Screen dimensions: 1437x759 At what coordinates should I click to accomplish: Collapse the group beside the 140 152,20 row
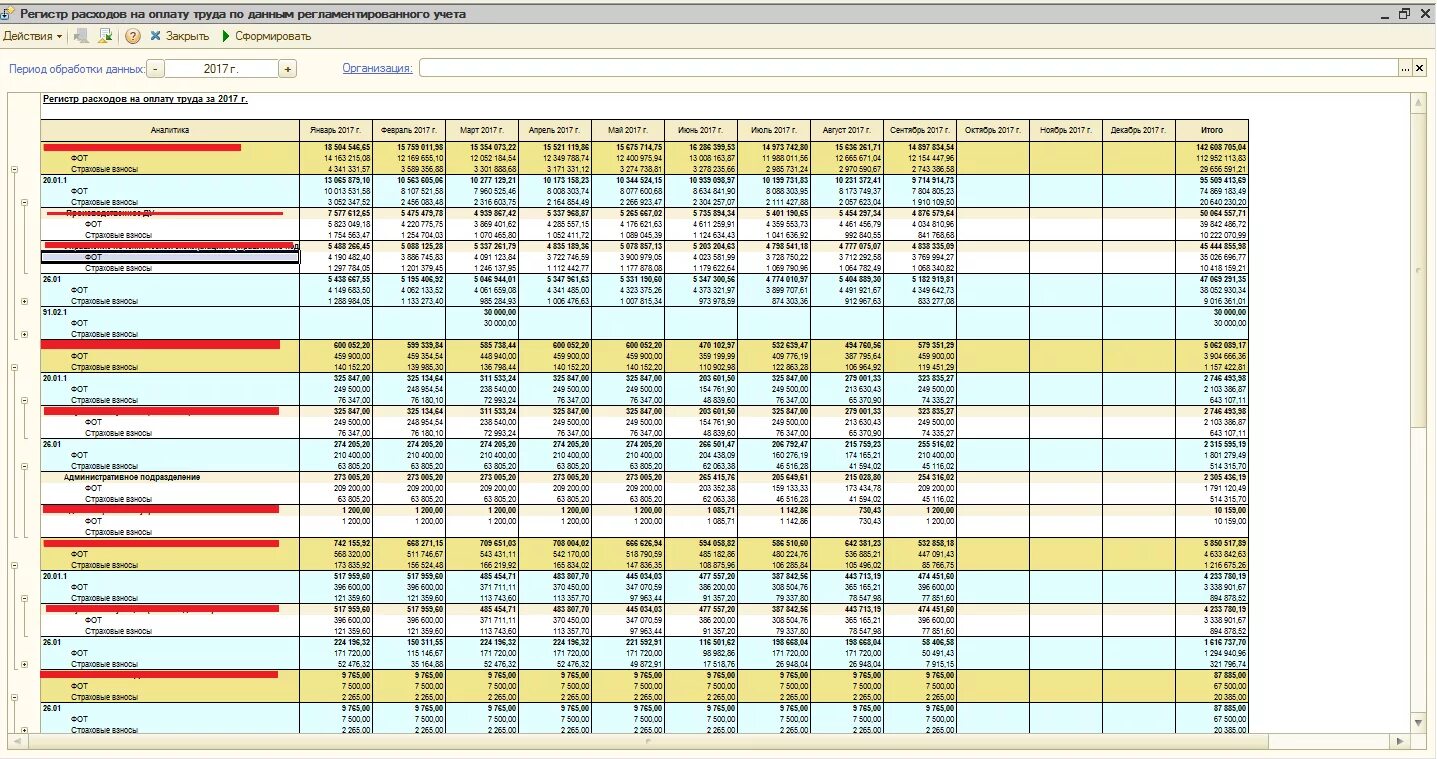(14, 367)
